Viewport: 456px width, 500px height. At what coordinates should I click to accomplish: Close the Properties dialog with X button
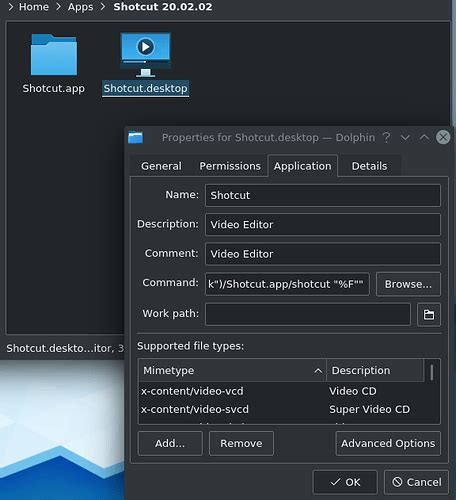[x=443, y=137]
